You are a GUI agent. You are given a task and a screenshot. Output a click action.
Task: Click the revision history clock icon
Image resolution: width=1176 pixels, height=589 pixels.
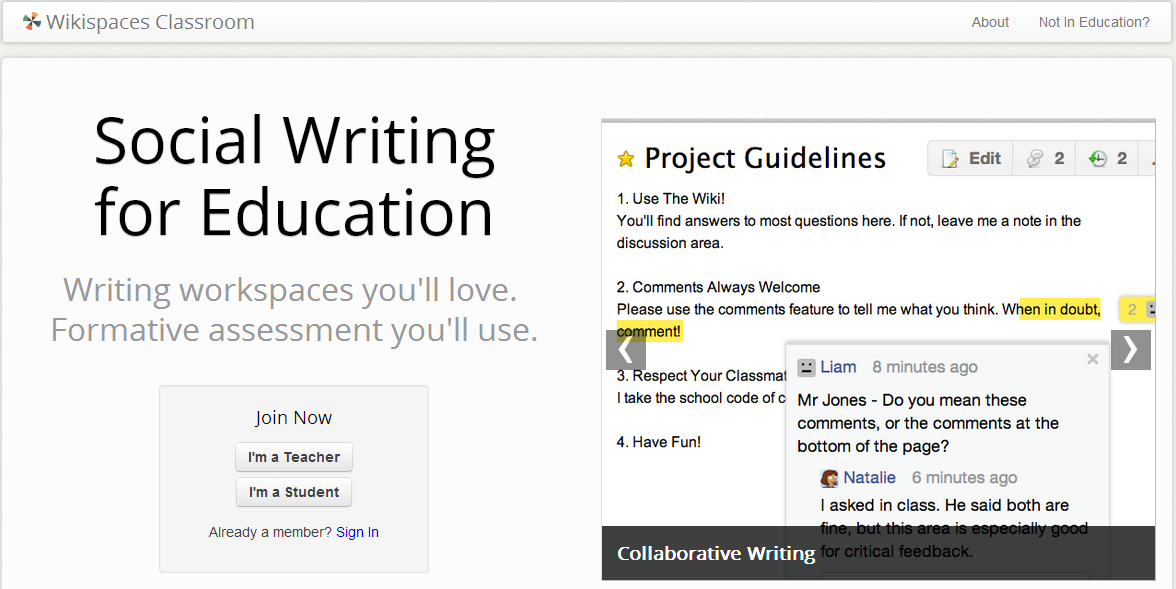[1098, 158]
